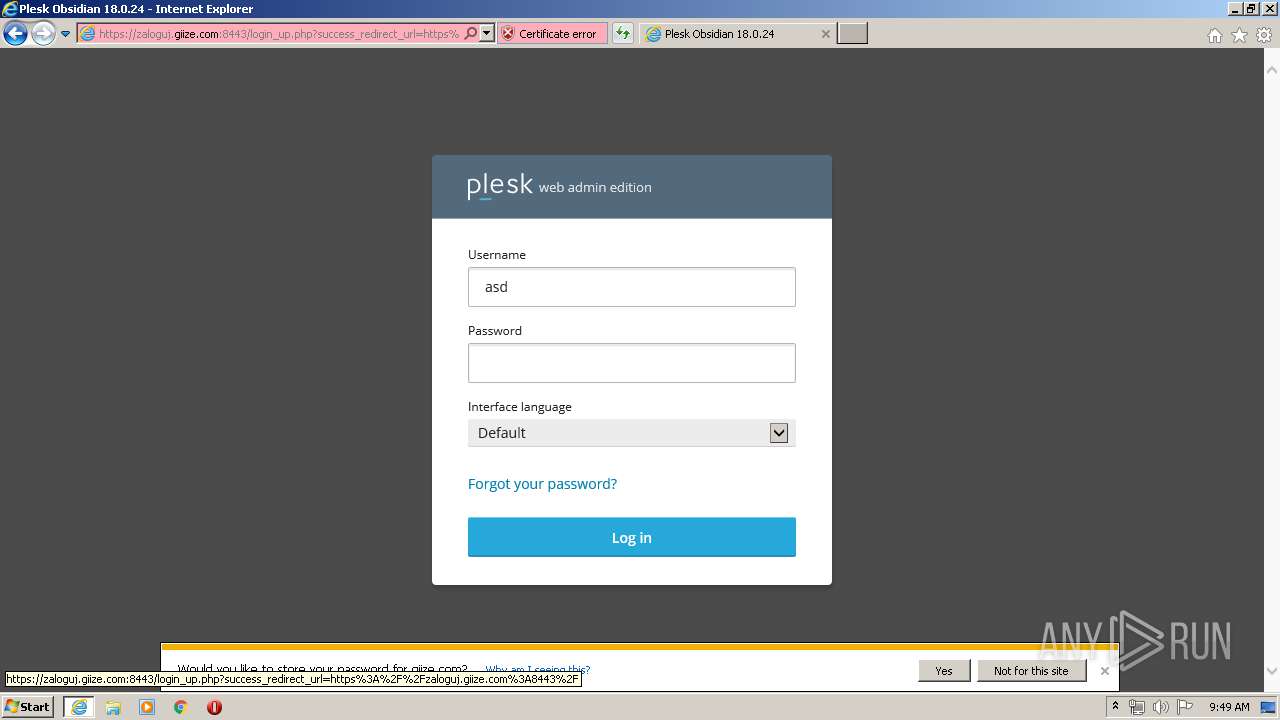Click the network tray icon
Viewport: 1280px width, 720px height.
tap(1137, 707)
